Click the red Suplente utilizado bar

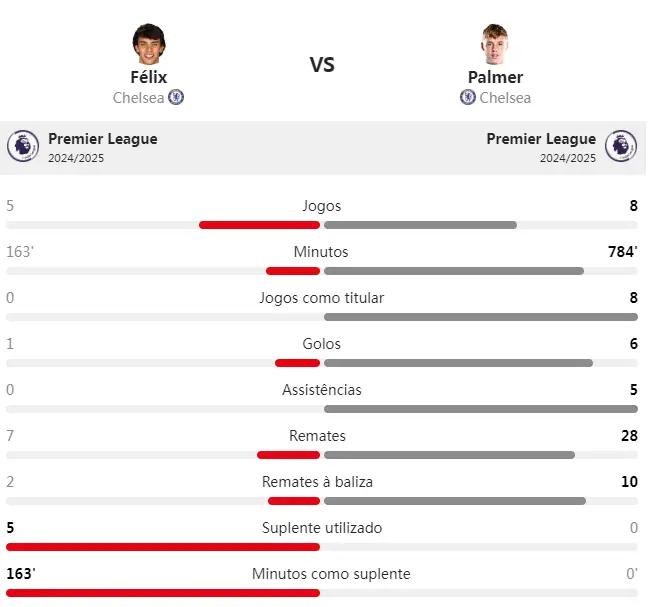click(163, 547)
